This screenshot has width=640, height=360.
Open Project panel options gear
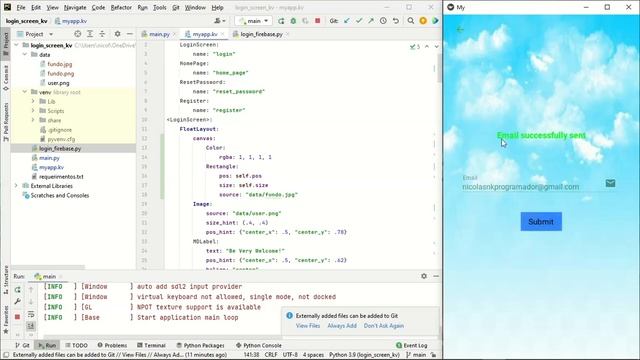point(118,34)
